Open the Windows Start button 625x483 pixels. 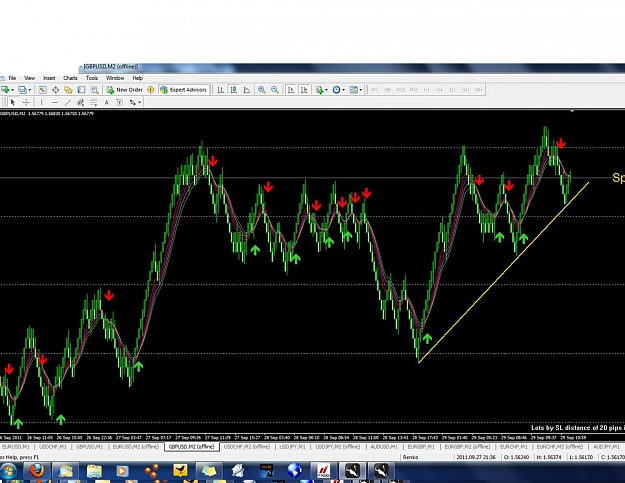pyautogui.click(x=8, y=471)
